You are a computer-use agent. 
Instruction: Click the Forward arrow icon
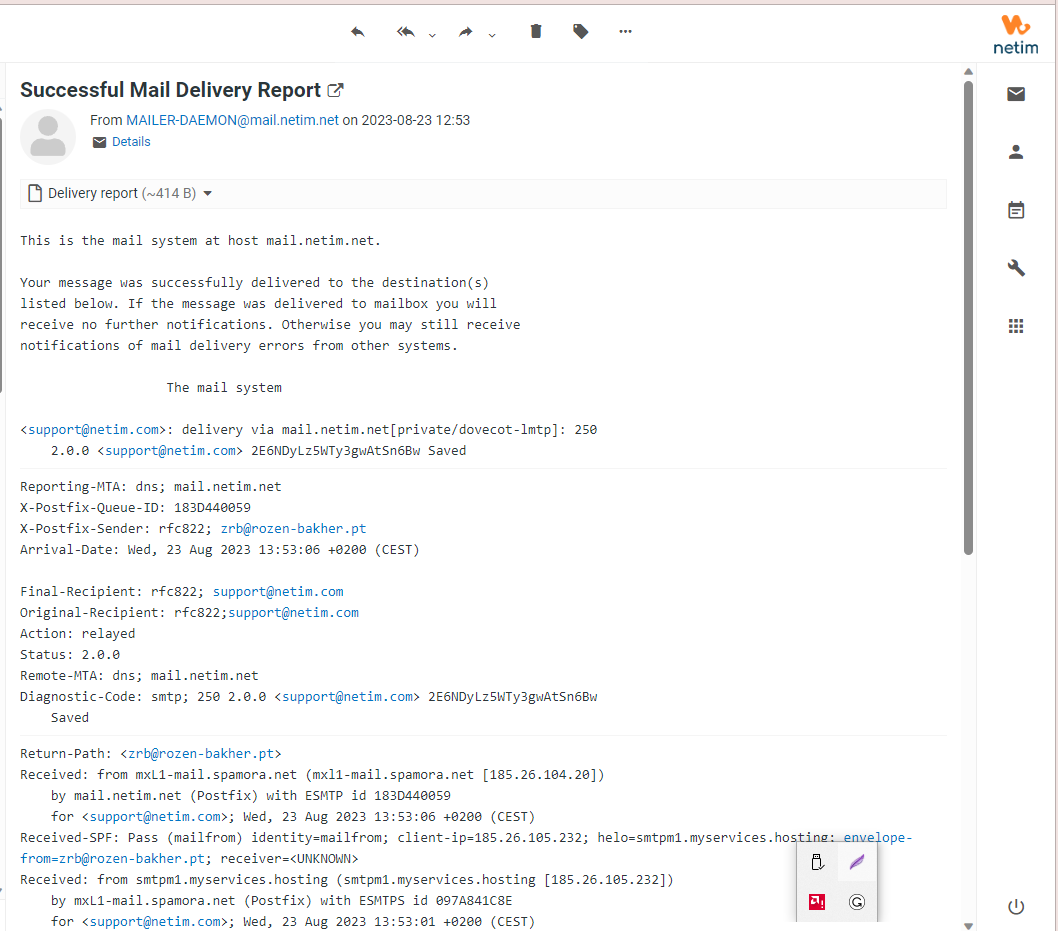coord(466,32)
